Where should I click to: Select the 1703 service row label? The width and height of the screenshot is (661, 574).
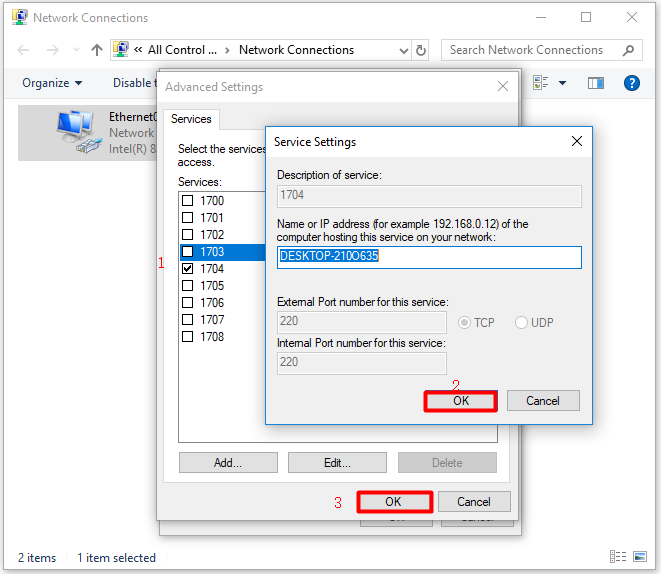[x=212, y=252]
